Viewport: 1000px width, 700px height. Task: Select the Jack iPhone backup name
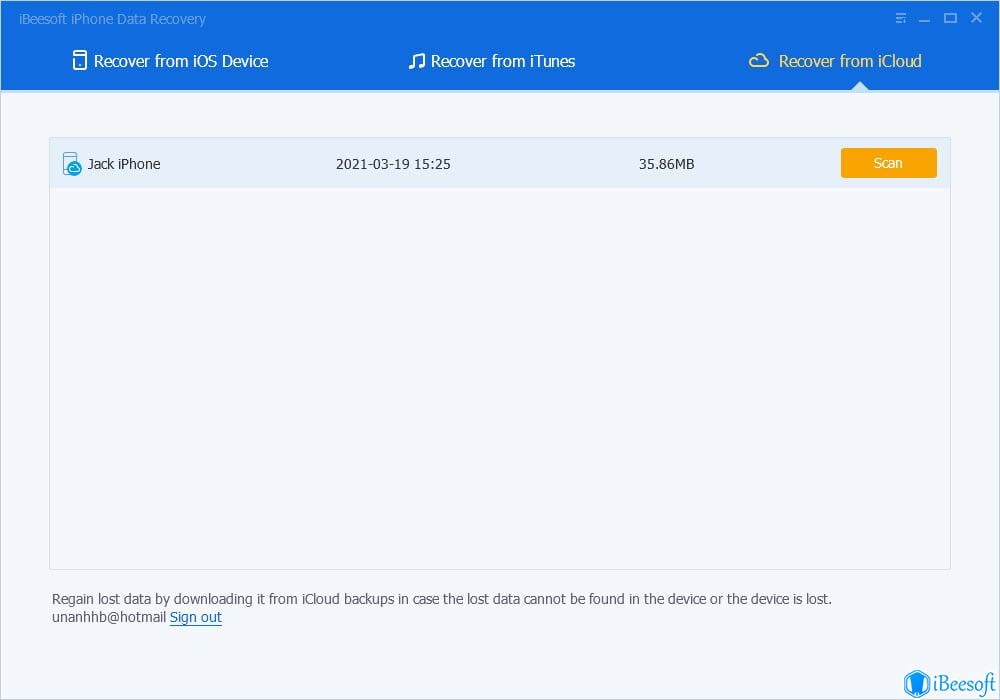coord(124,164)
